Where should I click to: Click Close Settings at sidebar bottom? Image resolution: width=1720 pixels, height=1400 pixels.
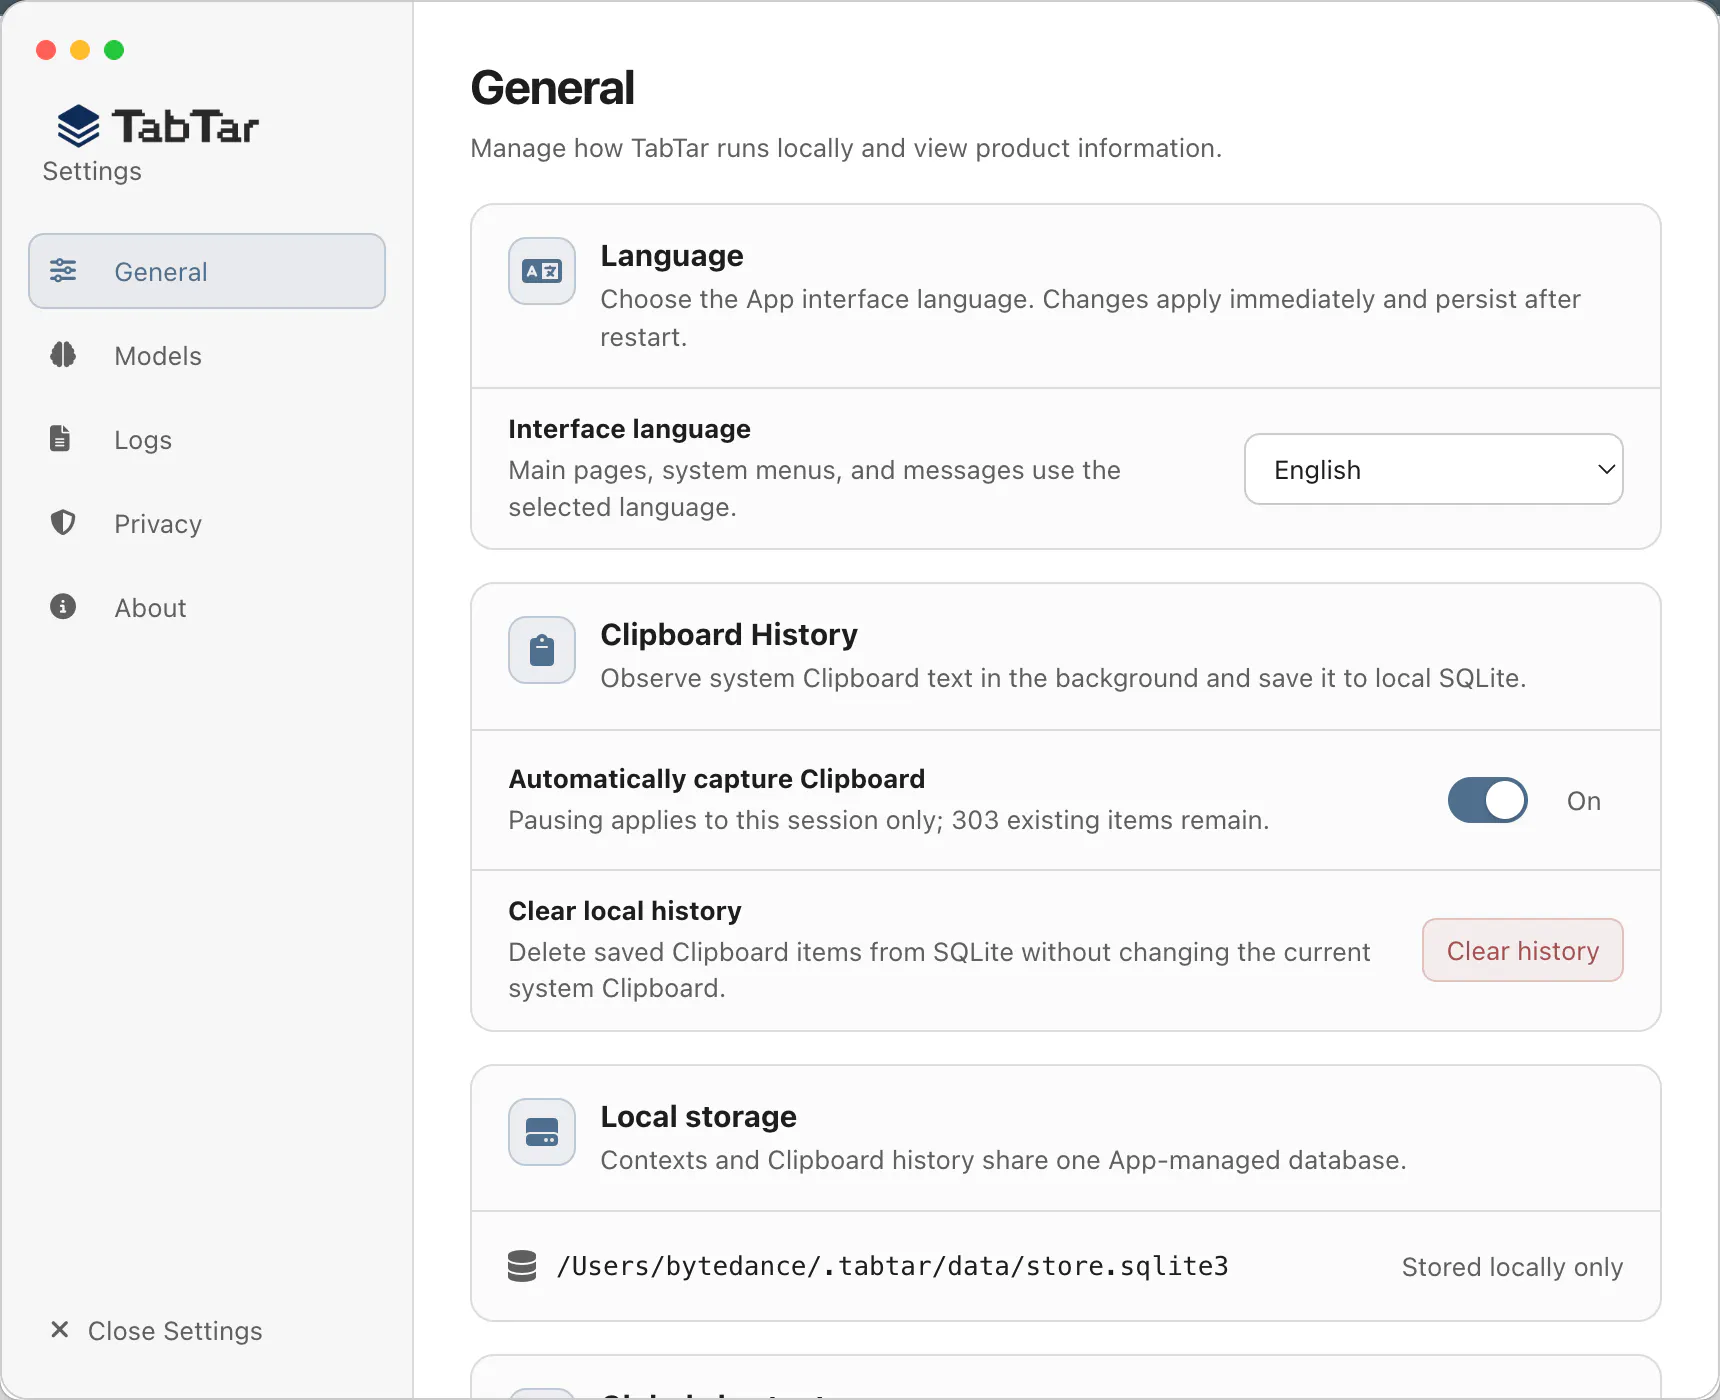156,1330
